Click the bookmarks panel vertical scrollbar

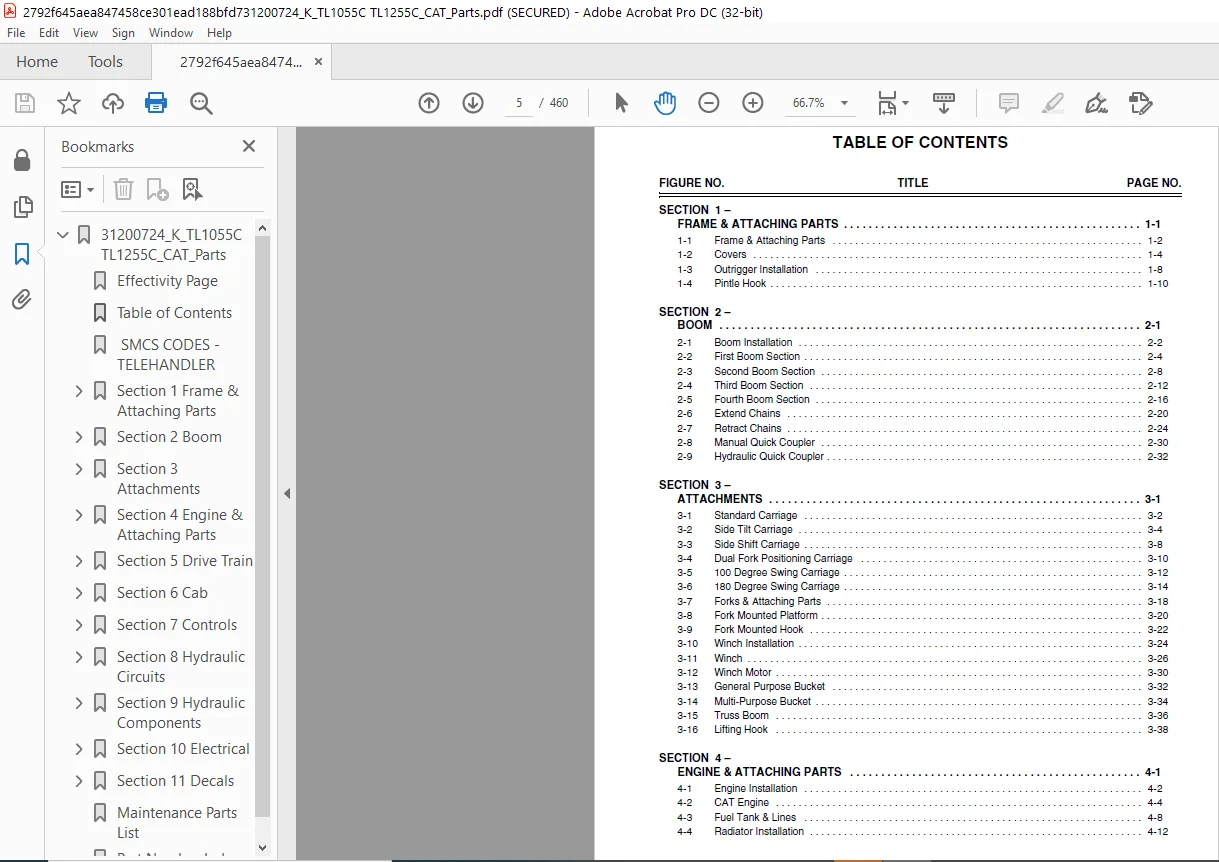click(x=263, y=525)
